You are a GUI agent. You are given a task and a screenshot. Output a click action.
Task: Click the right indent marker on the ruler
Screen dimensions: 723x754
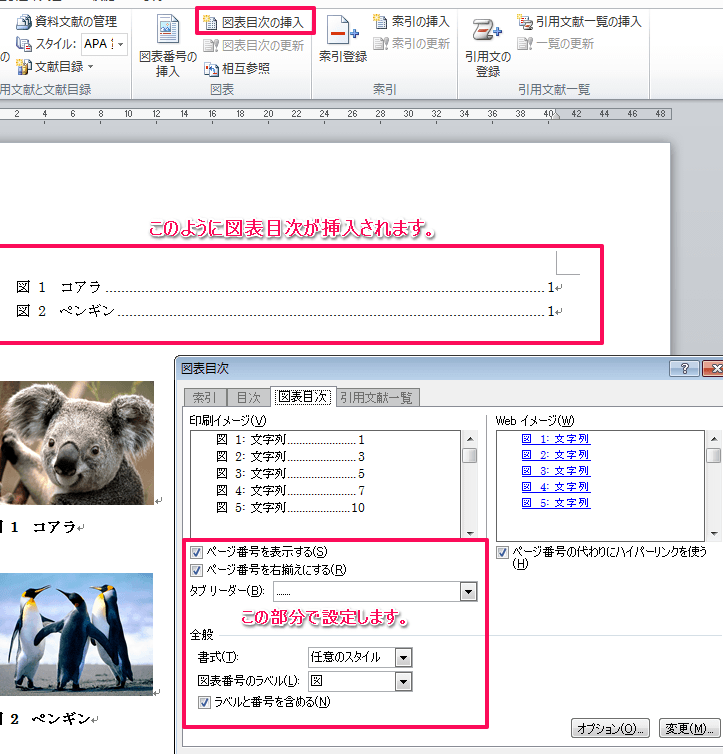pyautogui.click(x=555, y=114)
